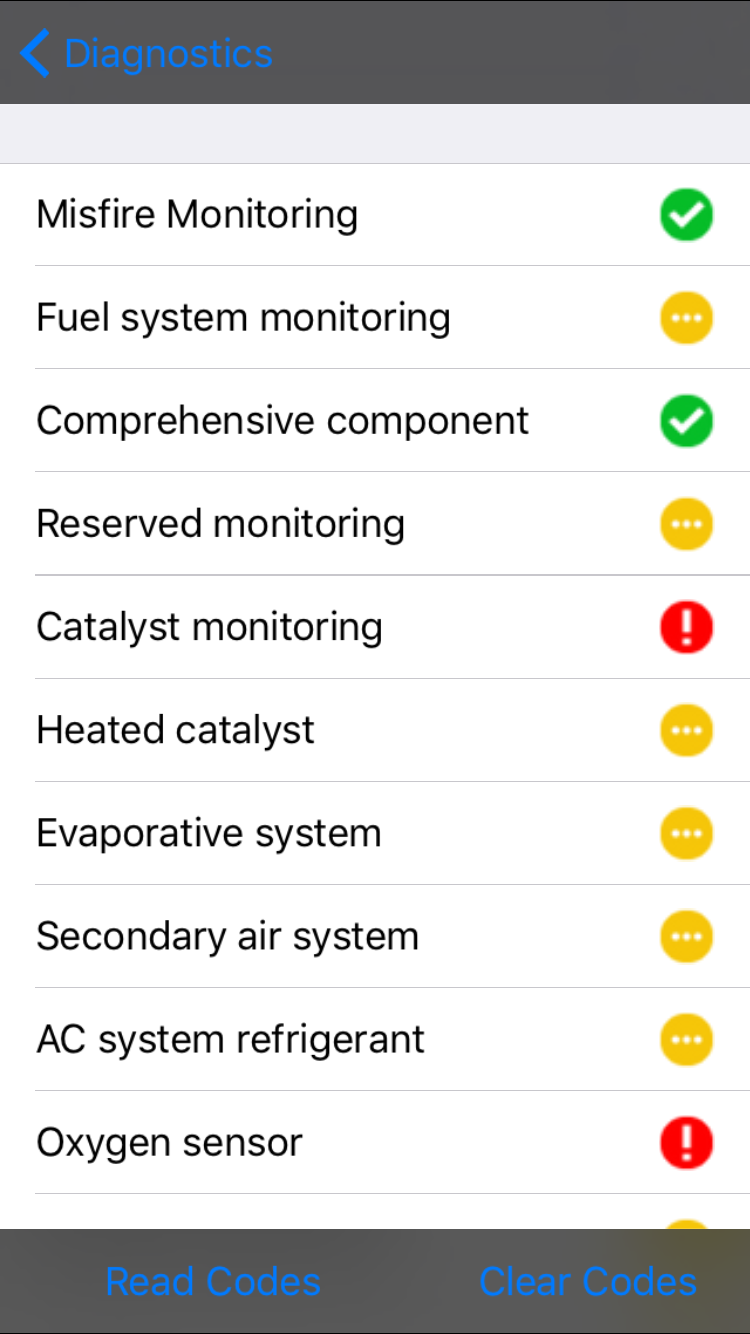Select the Oxygen sensor row label
The image size is (750, 1334).
pyautogui.click(x=169, y=1142)
